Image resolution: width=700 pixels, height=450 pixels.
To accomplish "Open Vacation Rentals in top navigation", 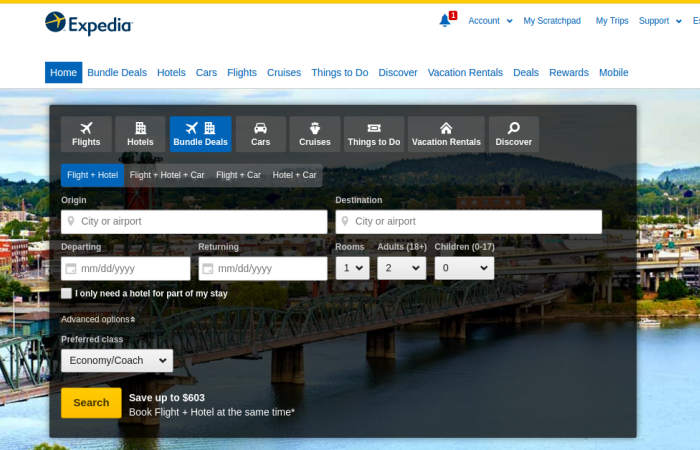I will tap(465, 72).
